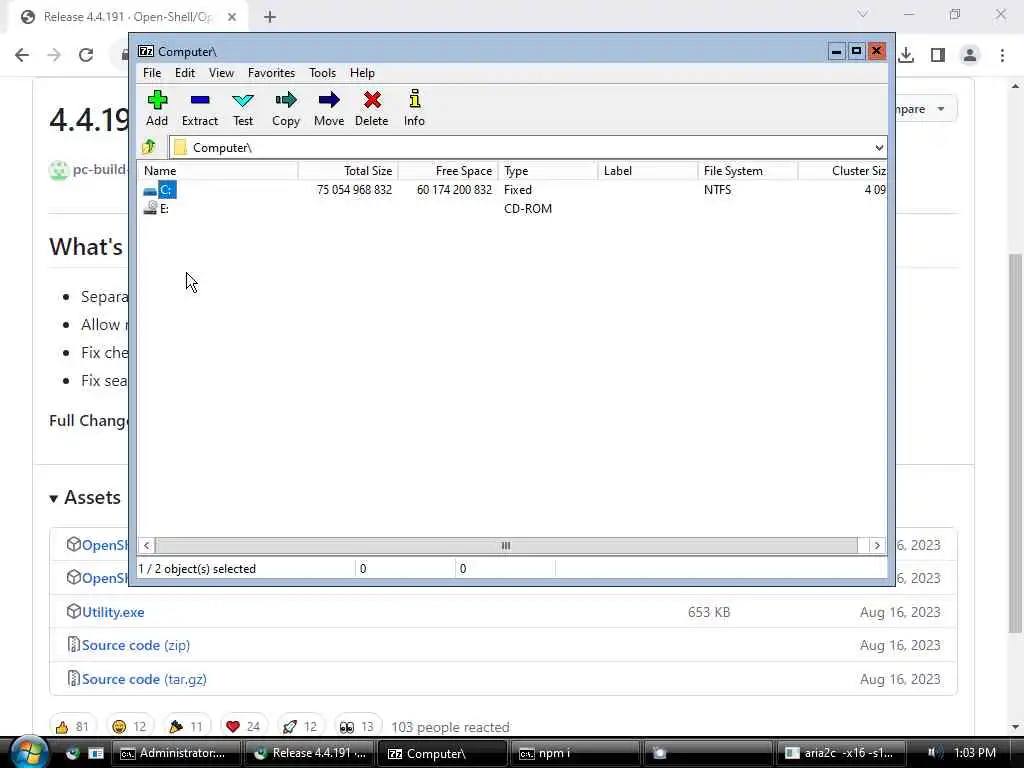
Task: Sort by Total Size column
Action: (x=348, y=170)
